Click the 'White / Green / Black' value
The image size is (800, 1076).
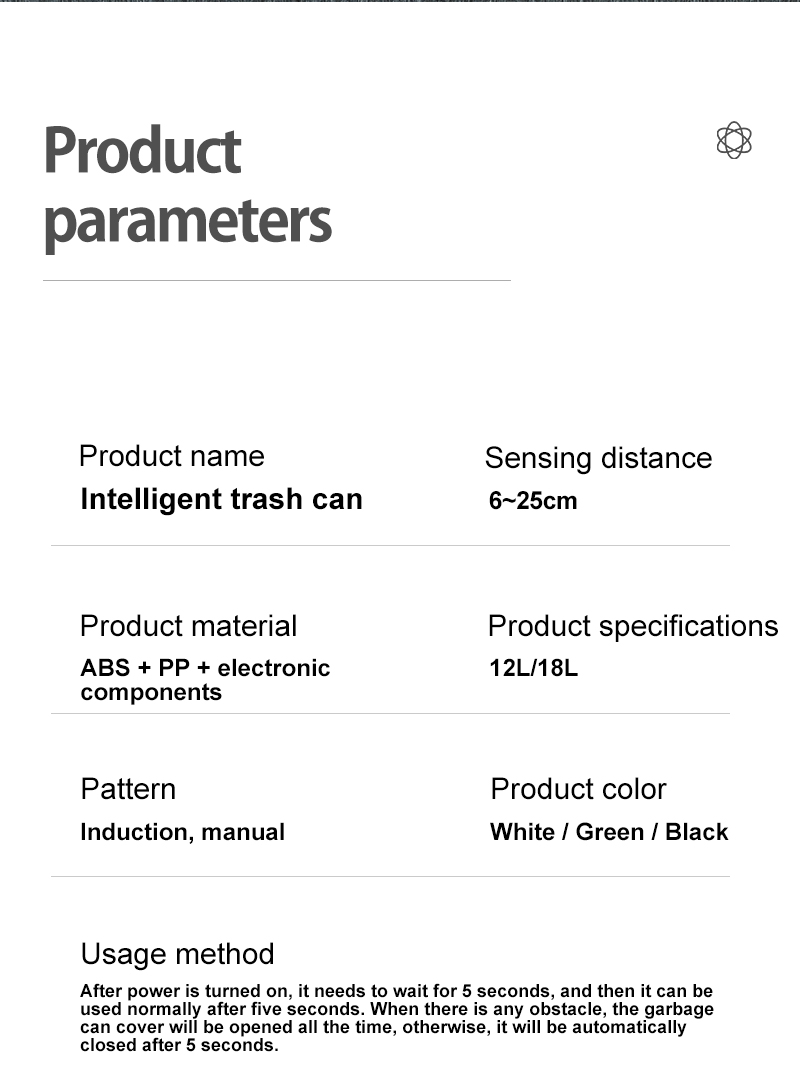coord(609,832)
